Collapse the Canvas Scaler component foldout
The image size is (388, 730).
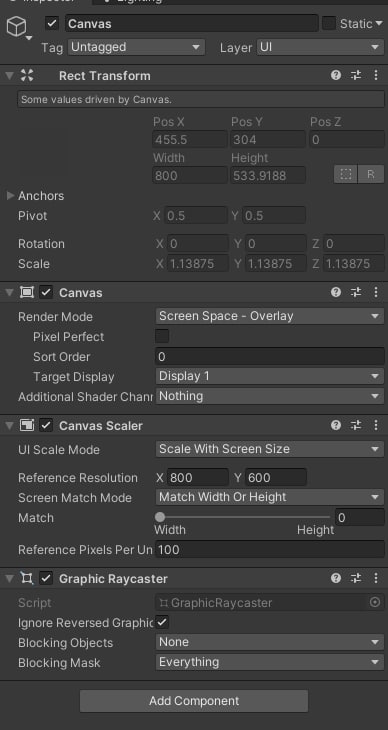(9, 426)
